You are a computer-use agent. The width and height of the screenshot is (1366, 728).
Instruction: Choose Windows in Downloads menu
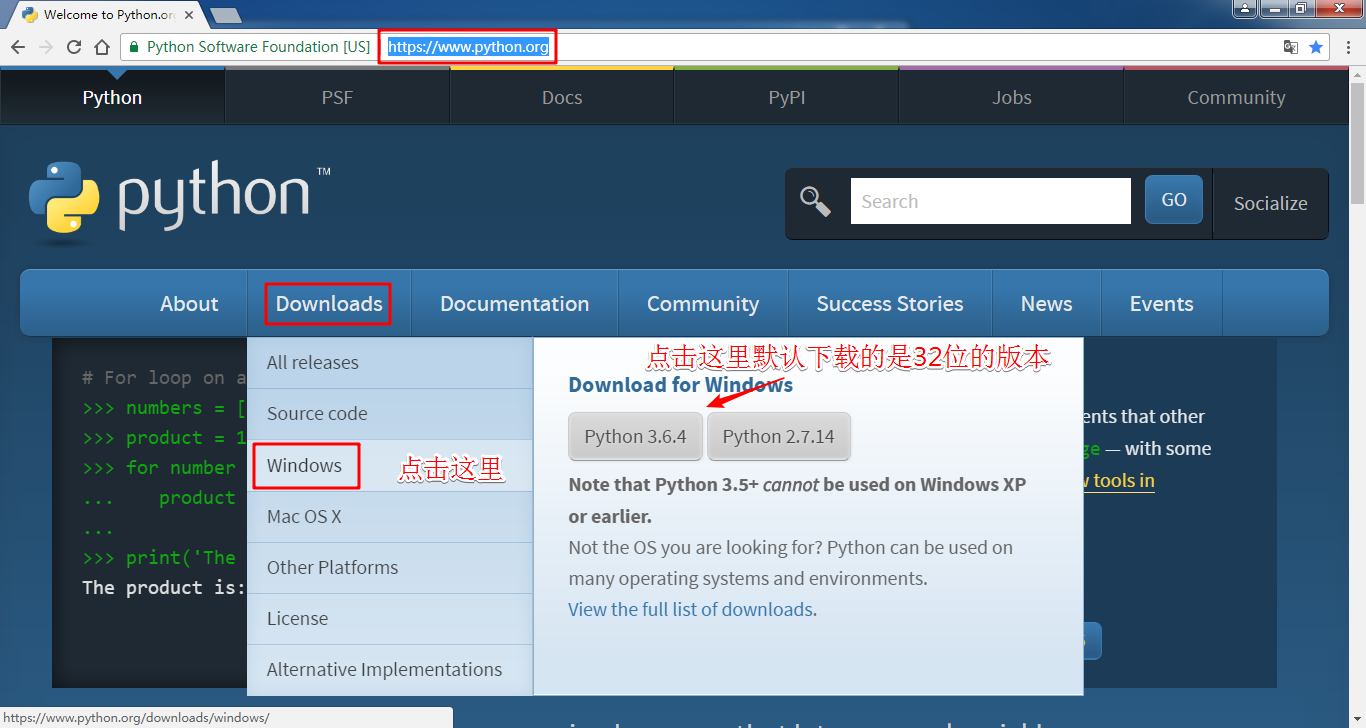coord(390,466)
